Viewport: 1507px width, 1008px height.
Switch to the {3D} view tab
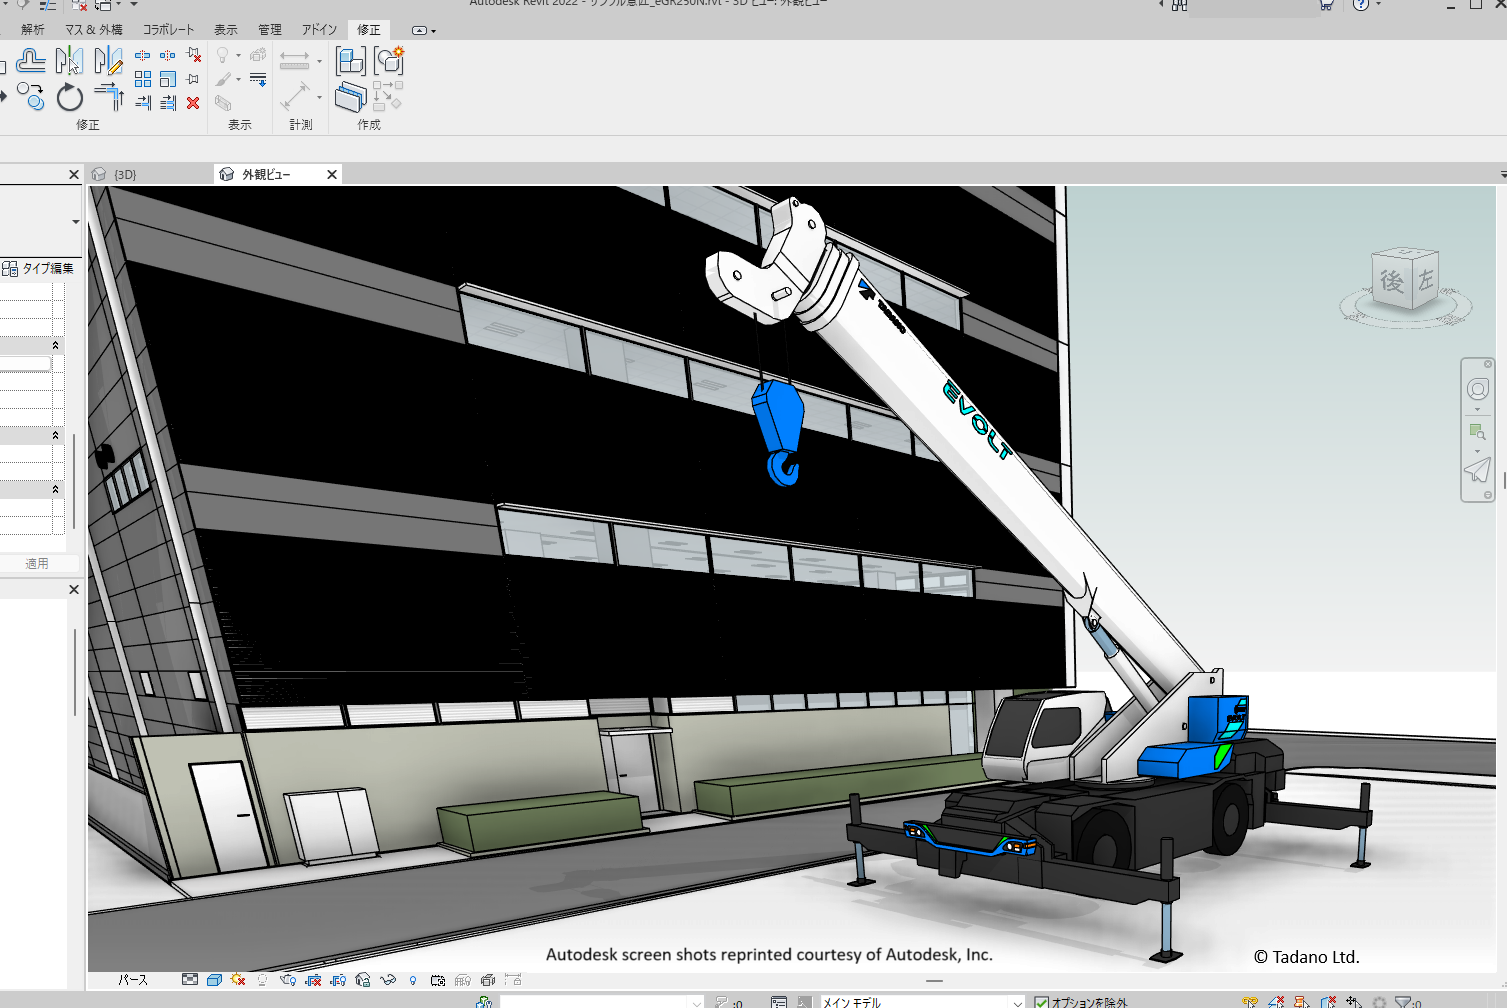125,175
